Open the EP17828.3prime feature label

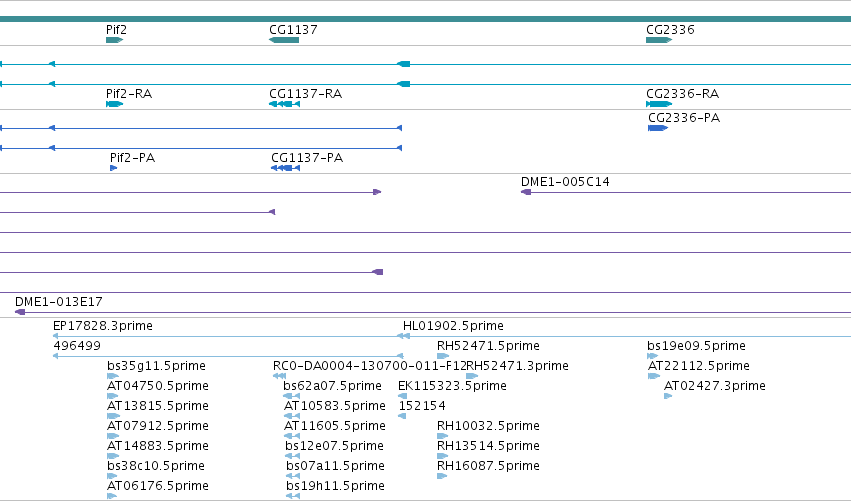click(103, 326)
